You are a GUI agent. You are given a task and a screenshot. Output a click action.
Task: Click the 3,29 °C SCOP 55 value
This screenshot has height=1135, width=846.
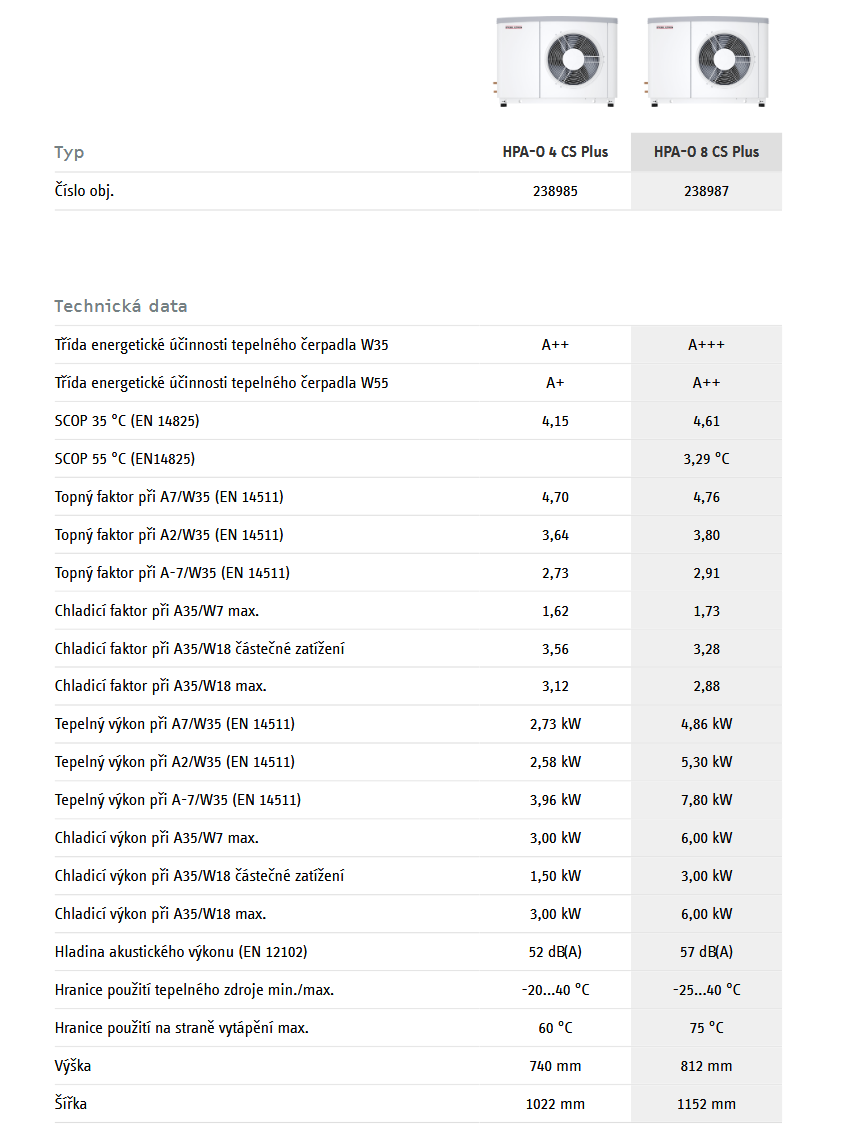click(x=706, y=459)
